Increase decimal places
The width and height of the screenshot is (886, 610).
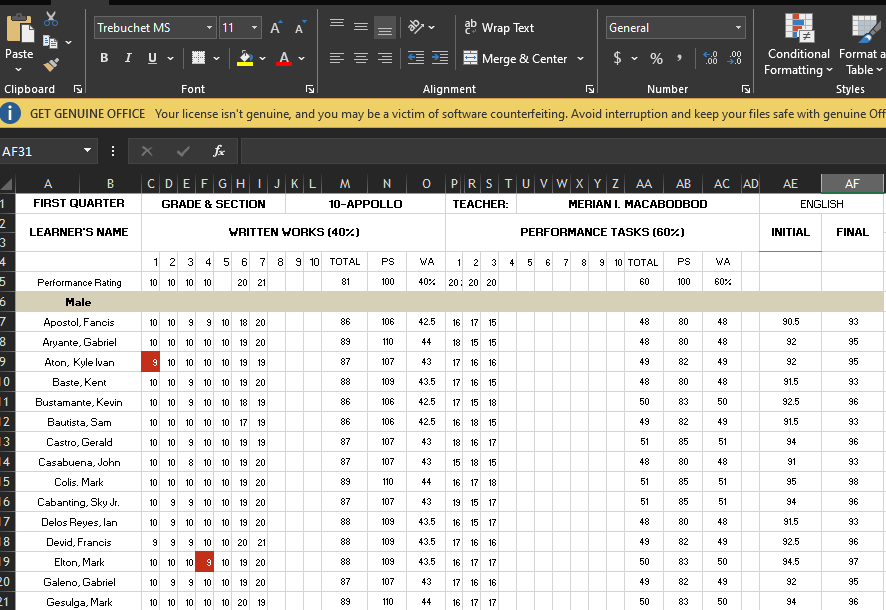(x=710, y=58)
